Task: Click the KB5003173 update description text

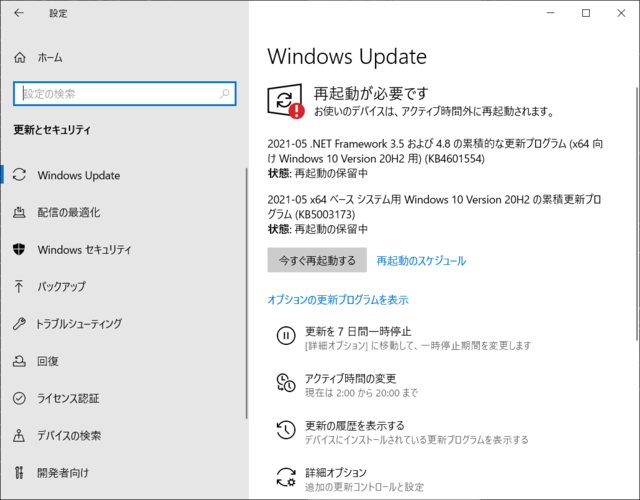Action: 434,207
